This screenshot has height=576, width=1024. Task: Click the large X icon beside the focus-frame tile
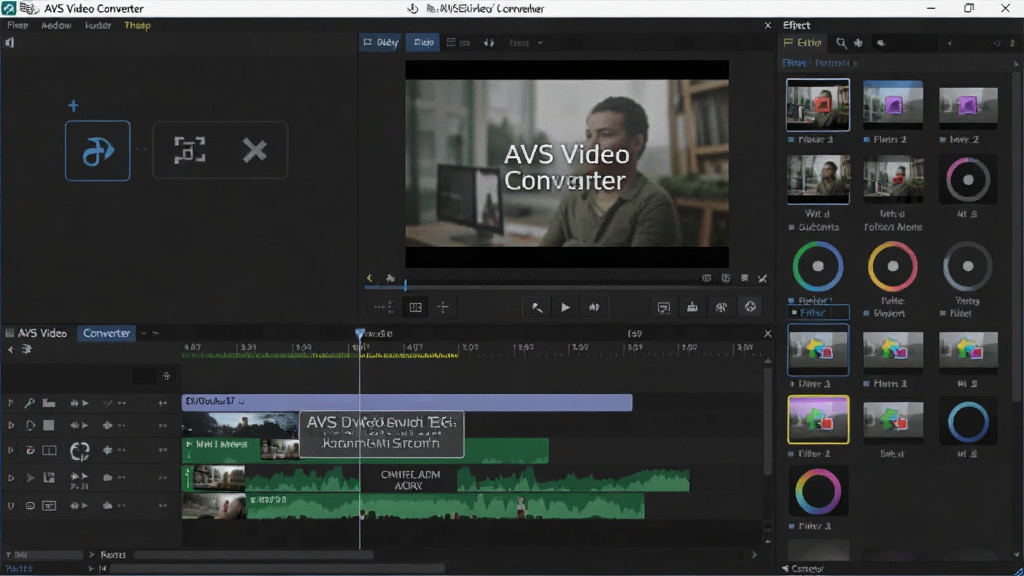(x=255, y=150)
